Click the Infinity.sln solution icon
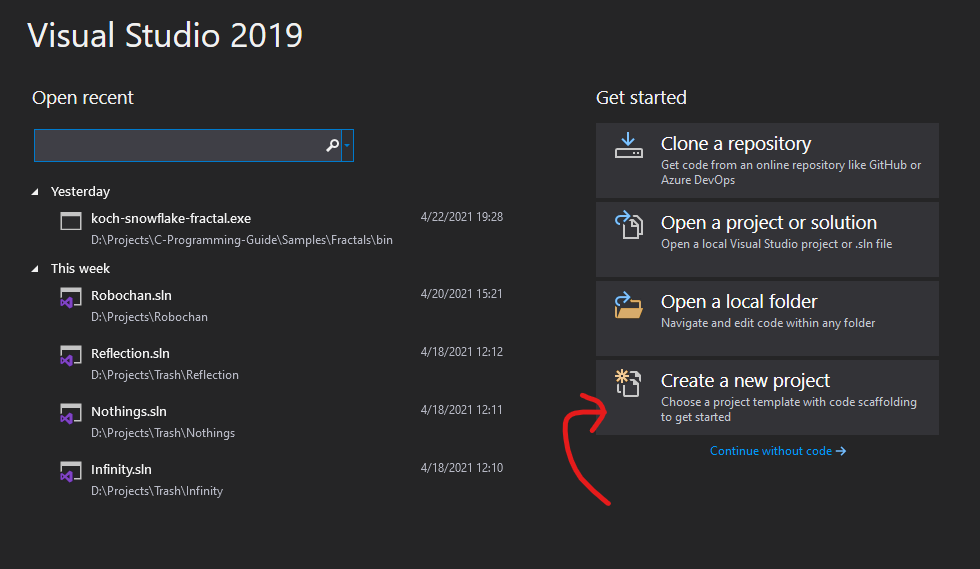This screenshot has height=569, width=980. tap(71, 472)
